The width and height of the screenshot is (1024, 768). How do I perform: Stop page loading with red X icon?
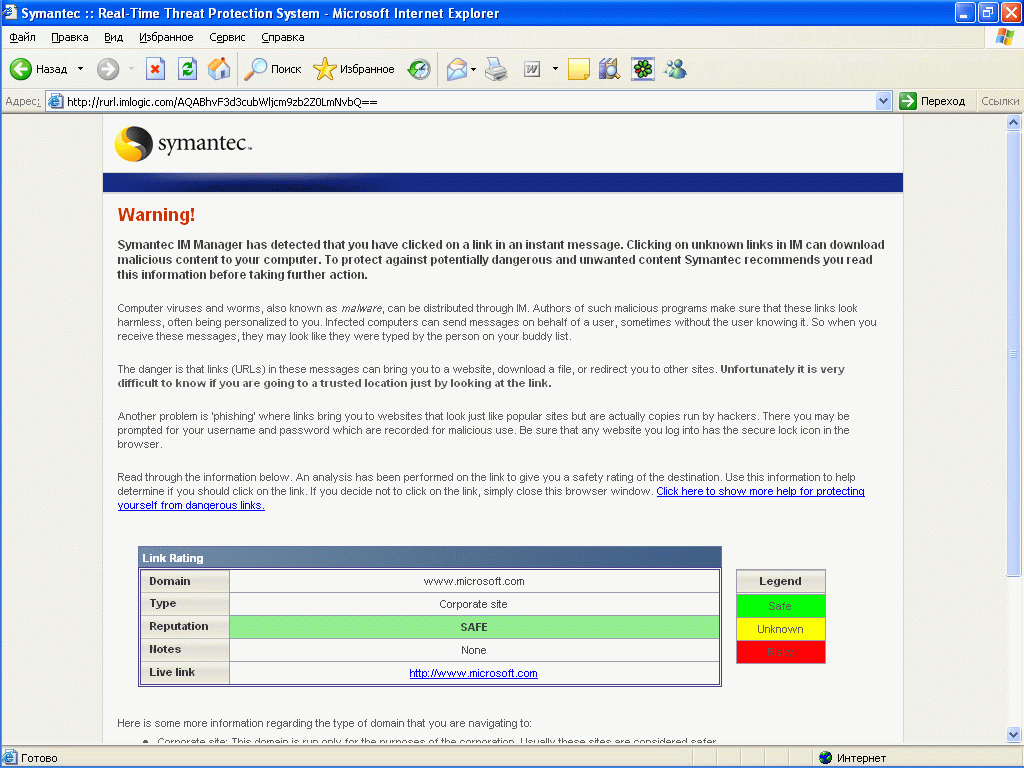155,69
